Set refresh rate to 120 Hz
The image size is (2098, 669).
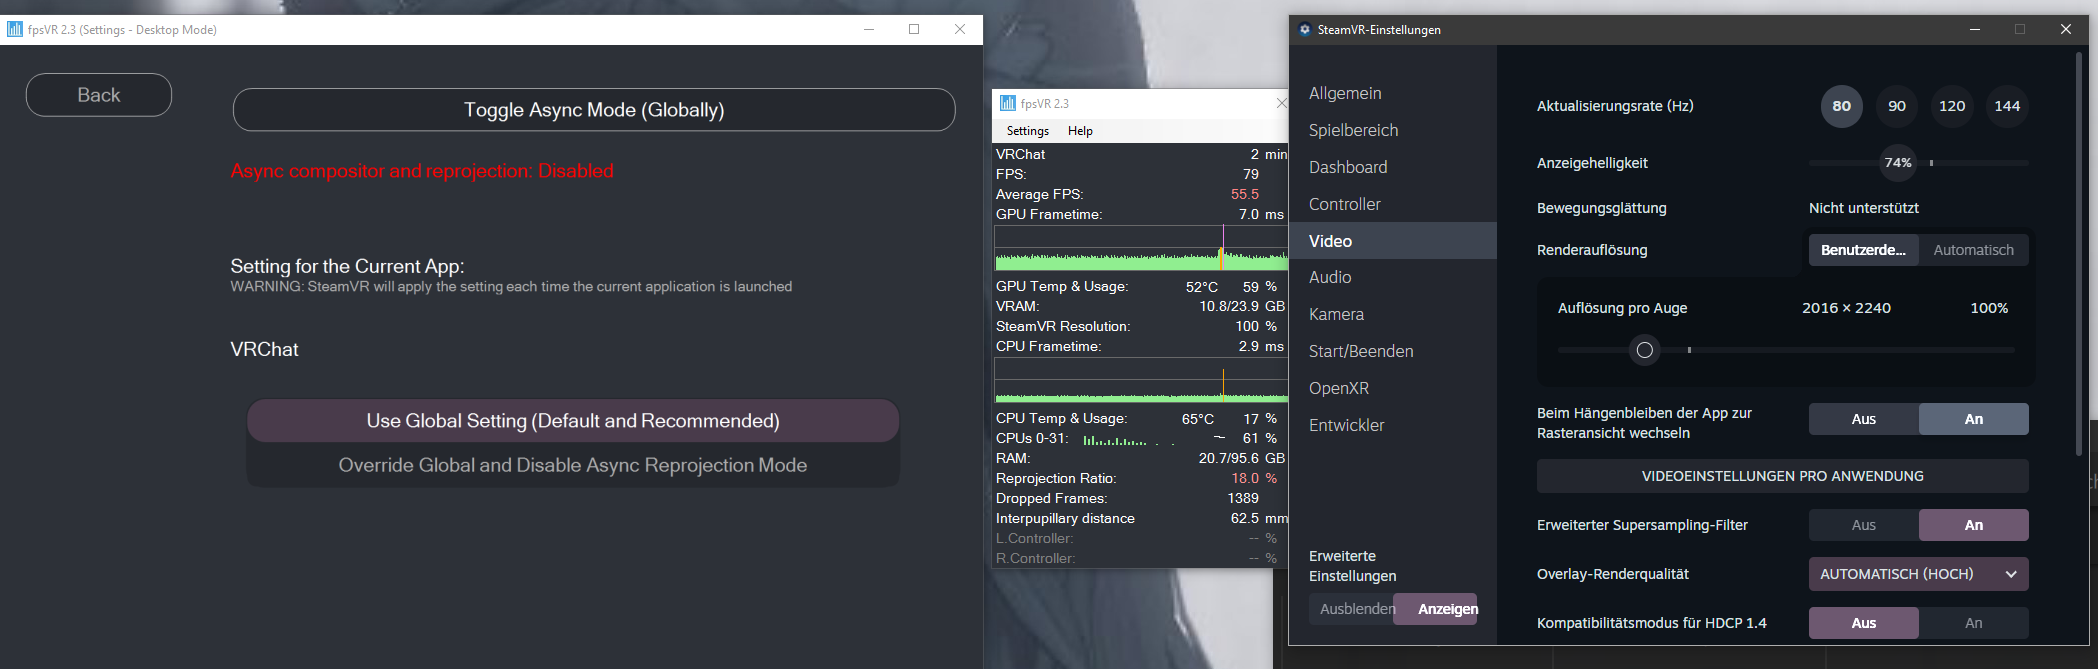pos(1952,106)
